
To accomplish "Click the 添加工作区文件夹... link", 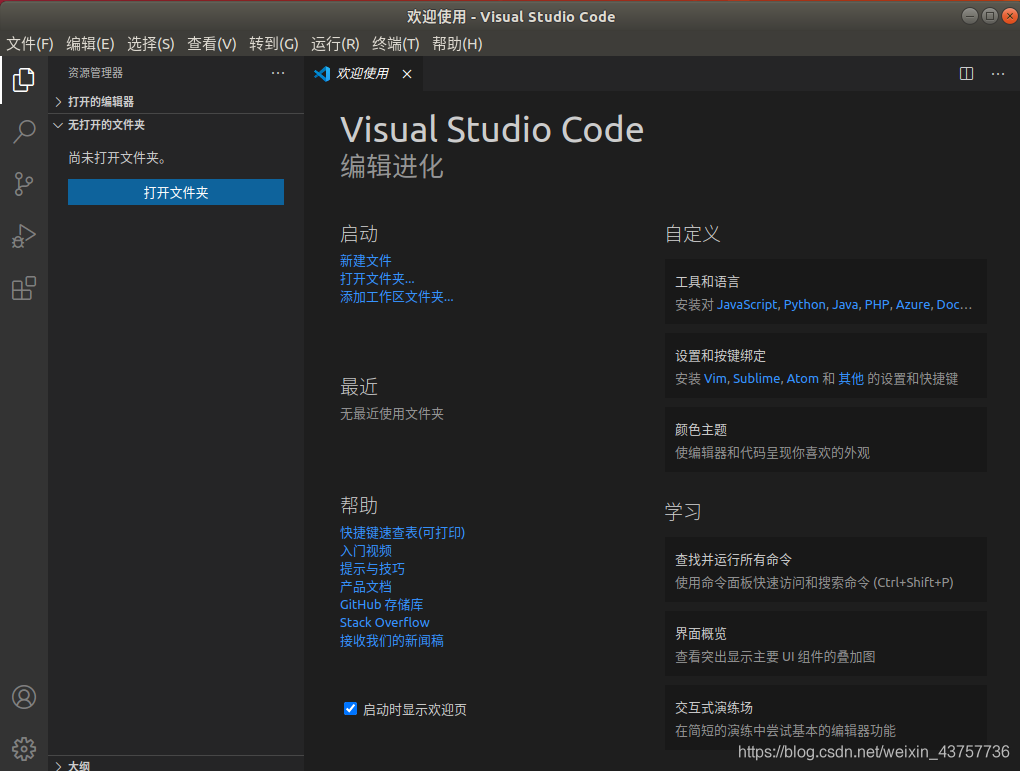I will pos(397,297).
